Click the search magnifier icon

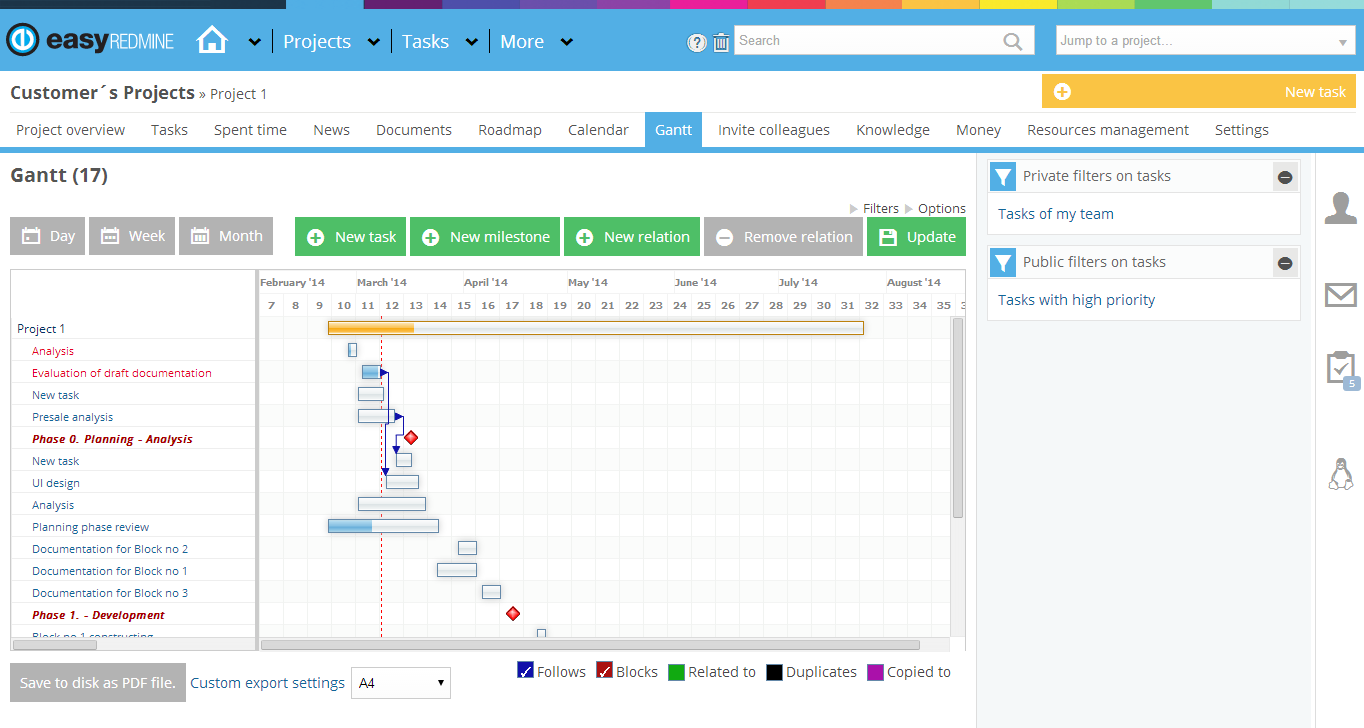pyautogui.click(x=1013, y=41)
